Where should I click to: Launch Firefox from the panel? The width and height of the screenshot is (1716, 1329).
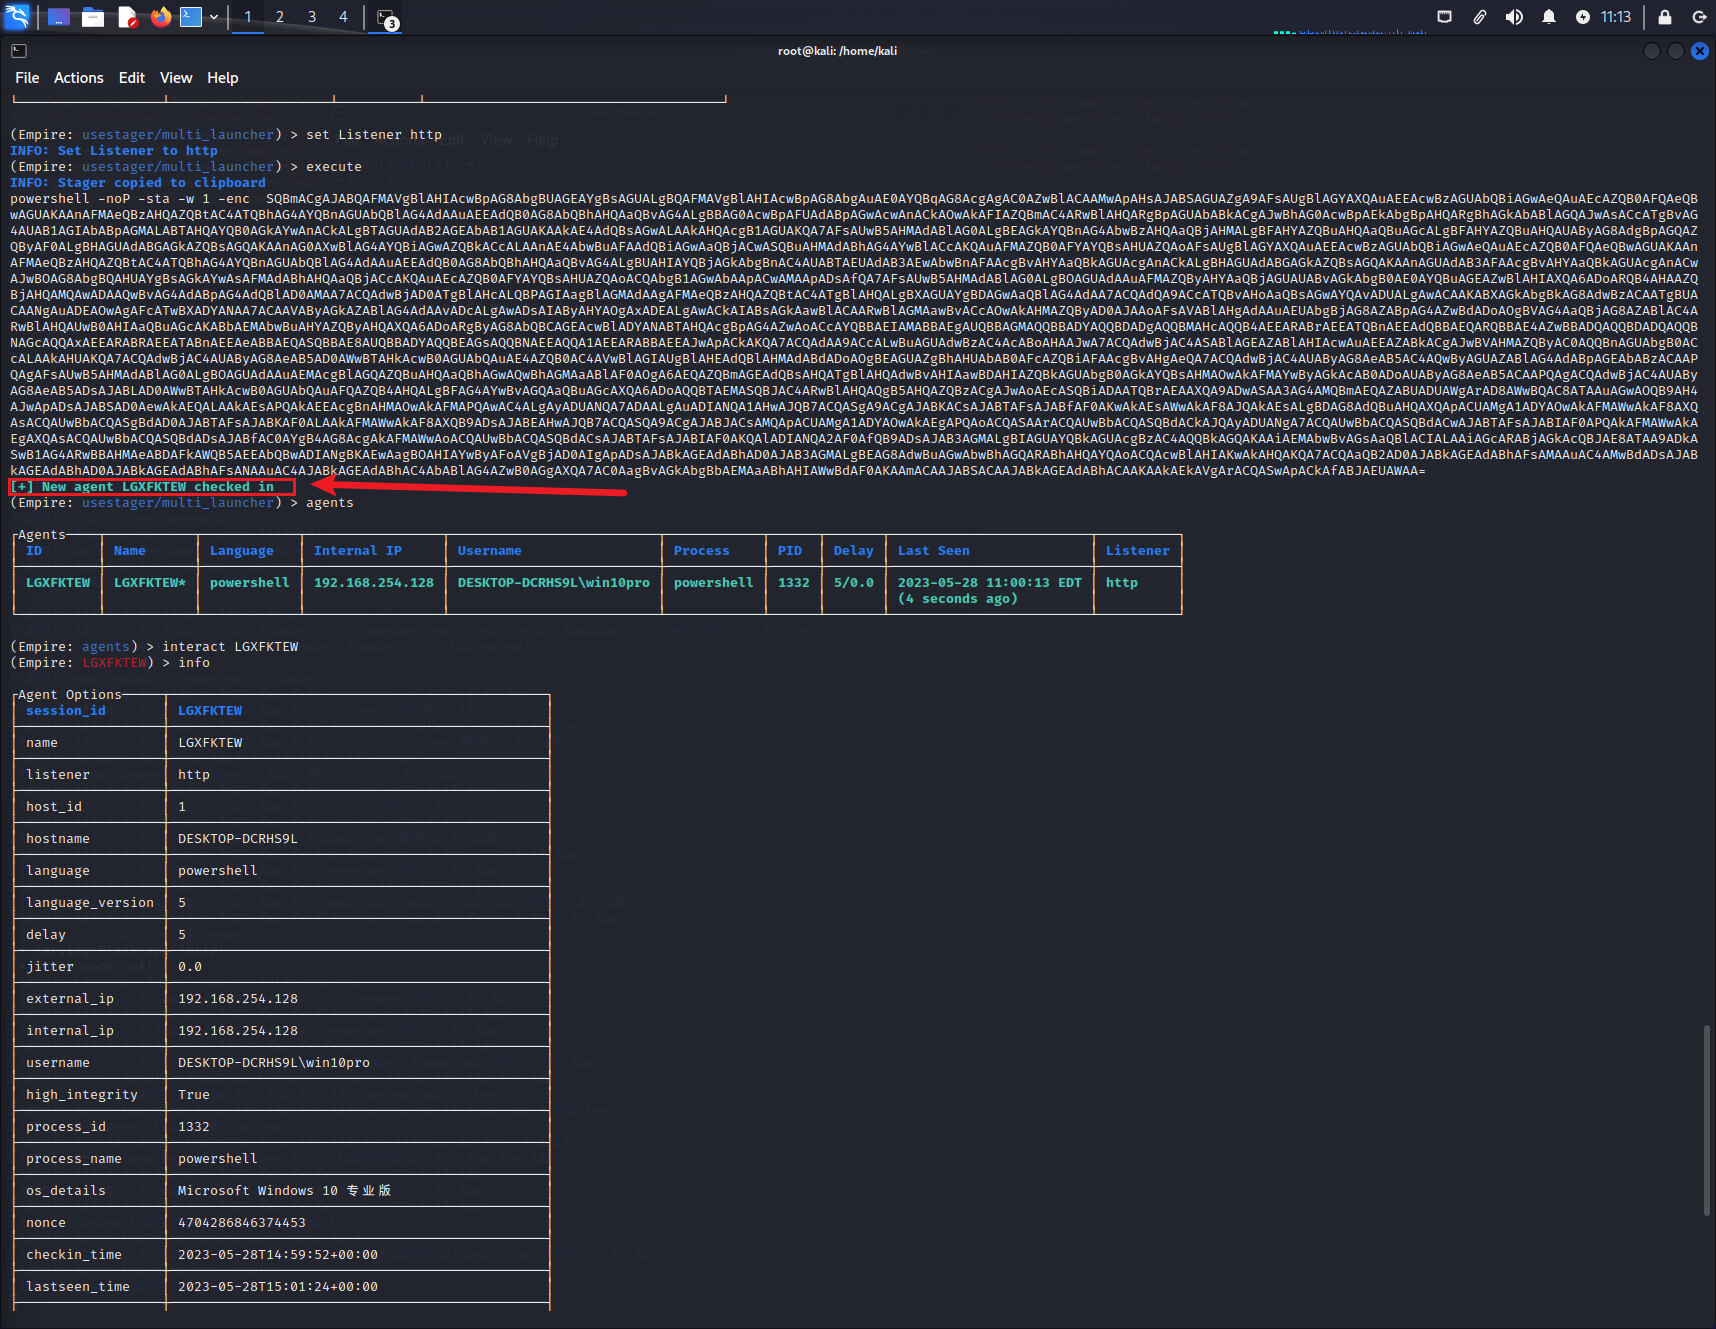(x=160, y=17)
